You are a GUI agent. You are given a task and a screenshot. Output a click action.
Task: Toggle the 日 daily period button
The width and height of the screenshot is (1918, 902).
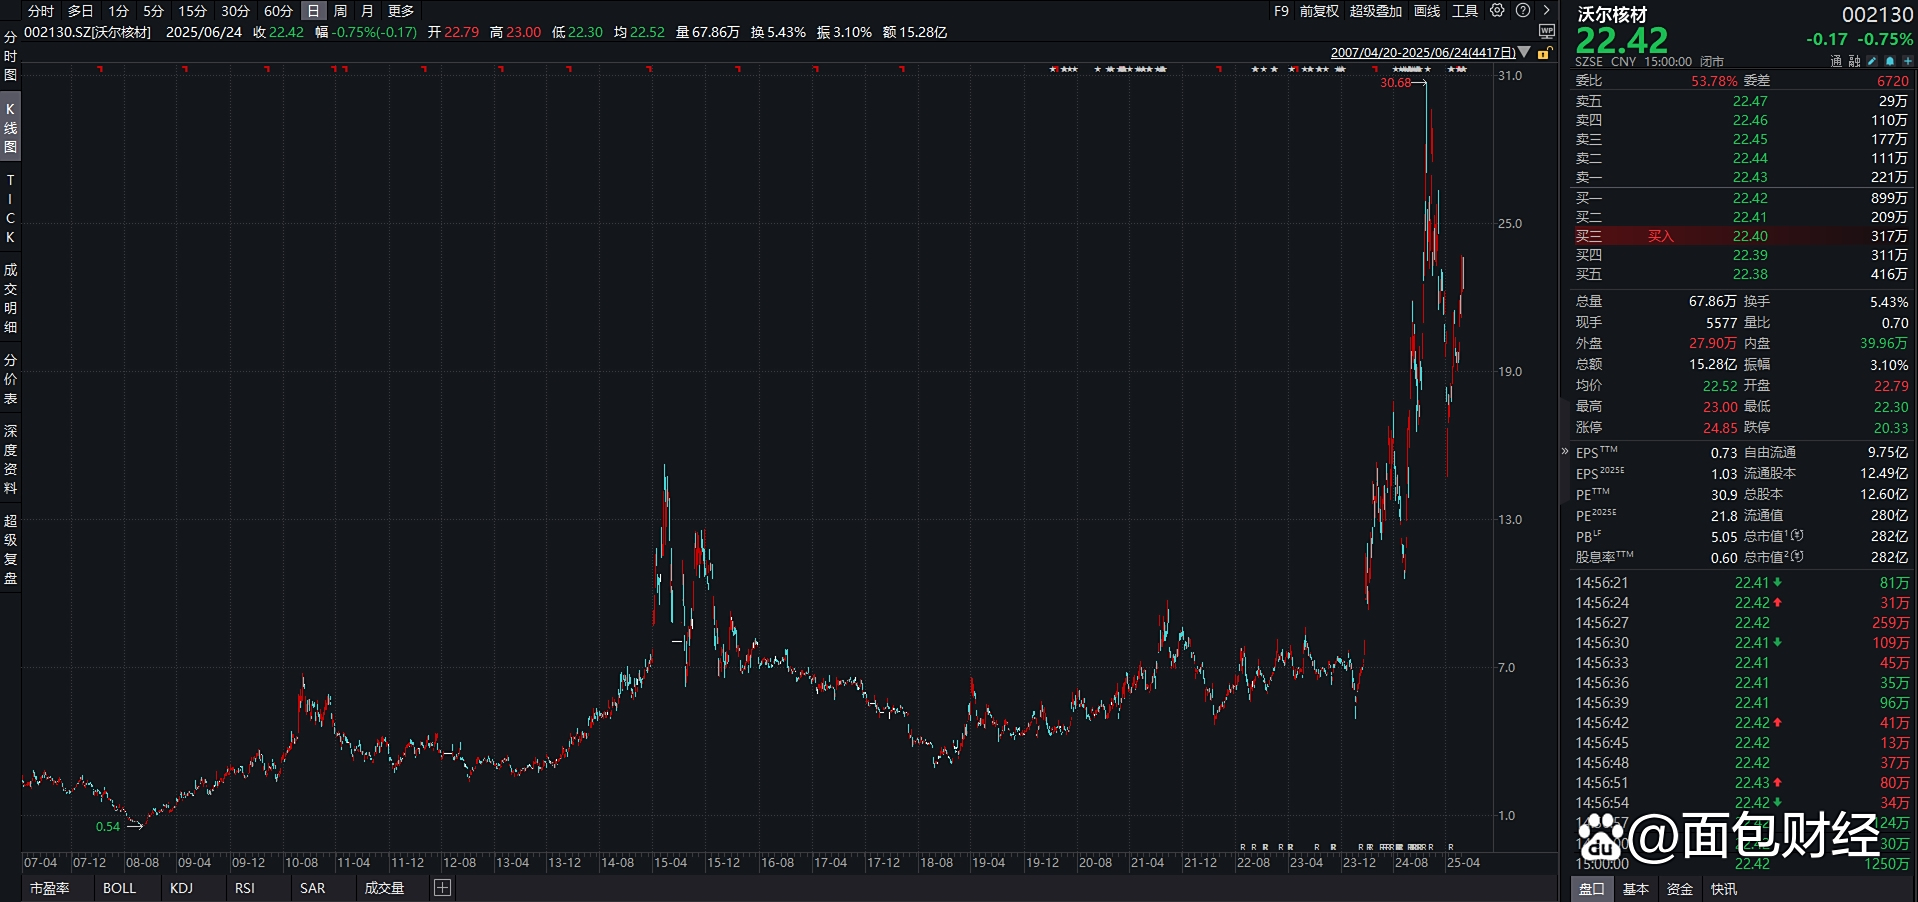[314, 11]
